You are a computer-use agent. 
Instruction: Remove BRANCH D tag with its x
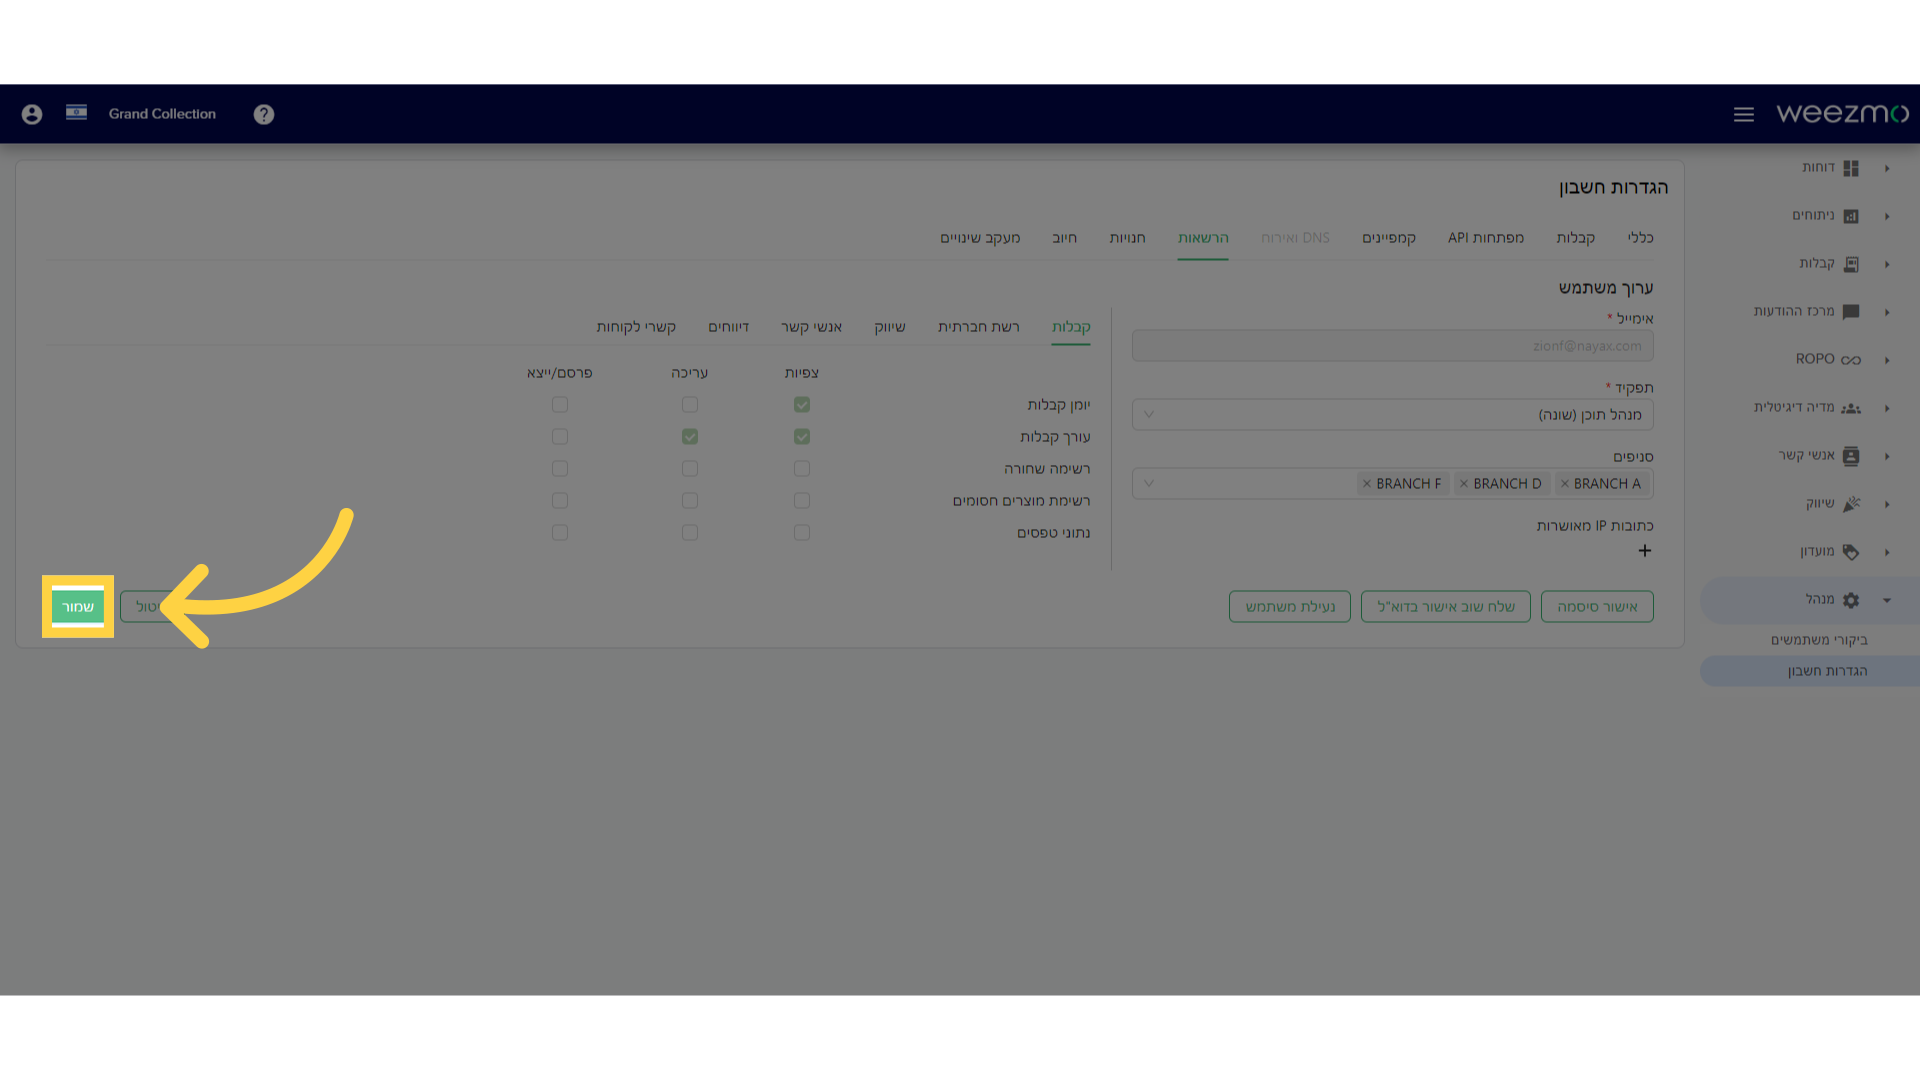pos(1464,484)
